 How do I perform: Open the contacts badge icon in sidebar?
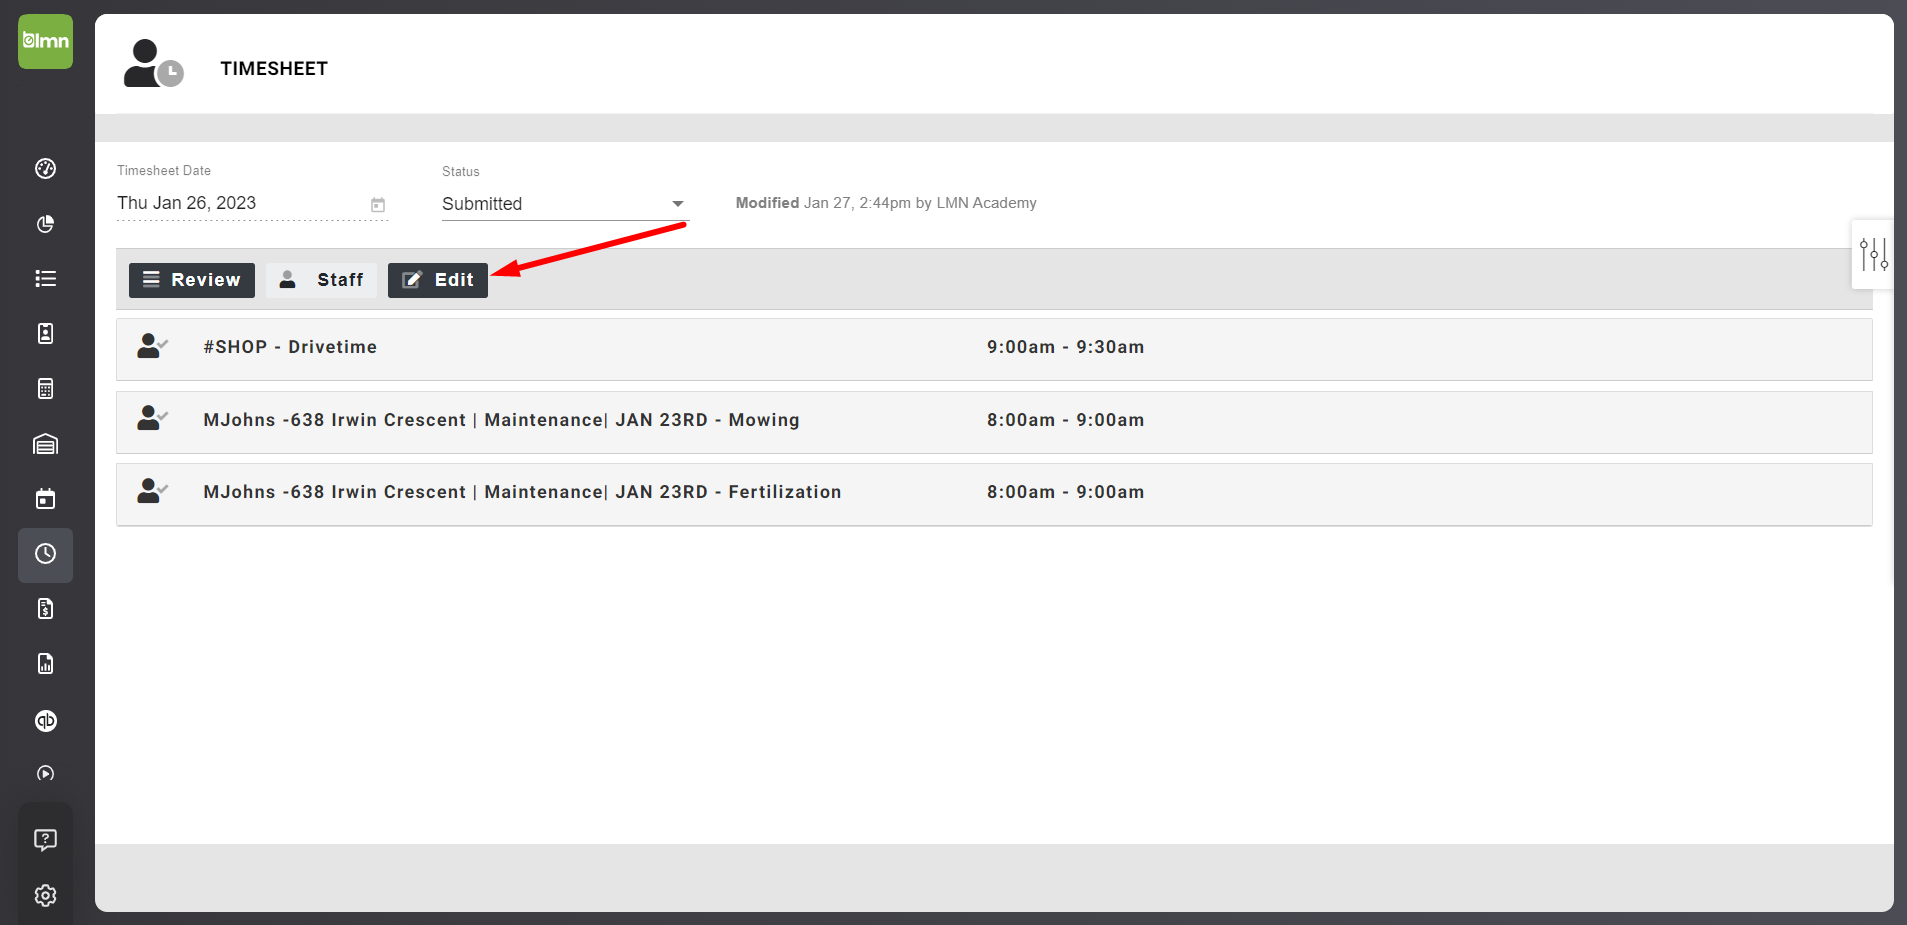click(x=45, y=333)
